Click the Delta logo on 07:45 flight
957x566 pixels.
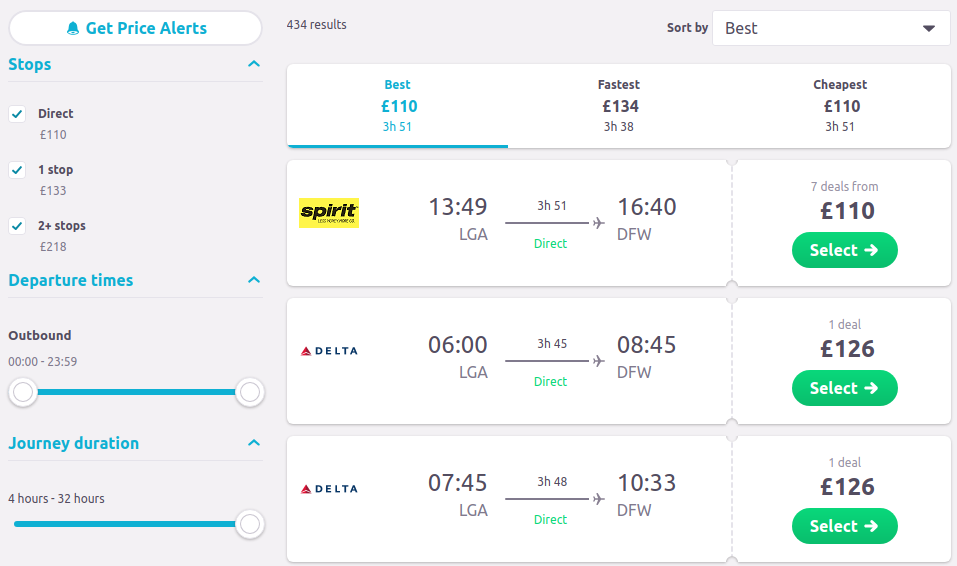(x=329, y=489)
